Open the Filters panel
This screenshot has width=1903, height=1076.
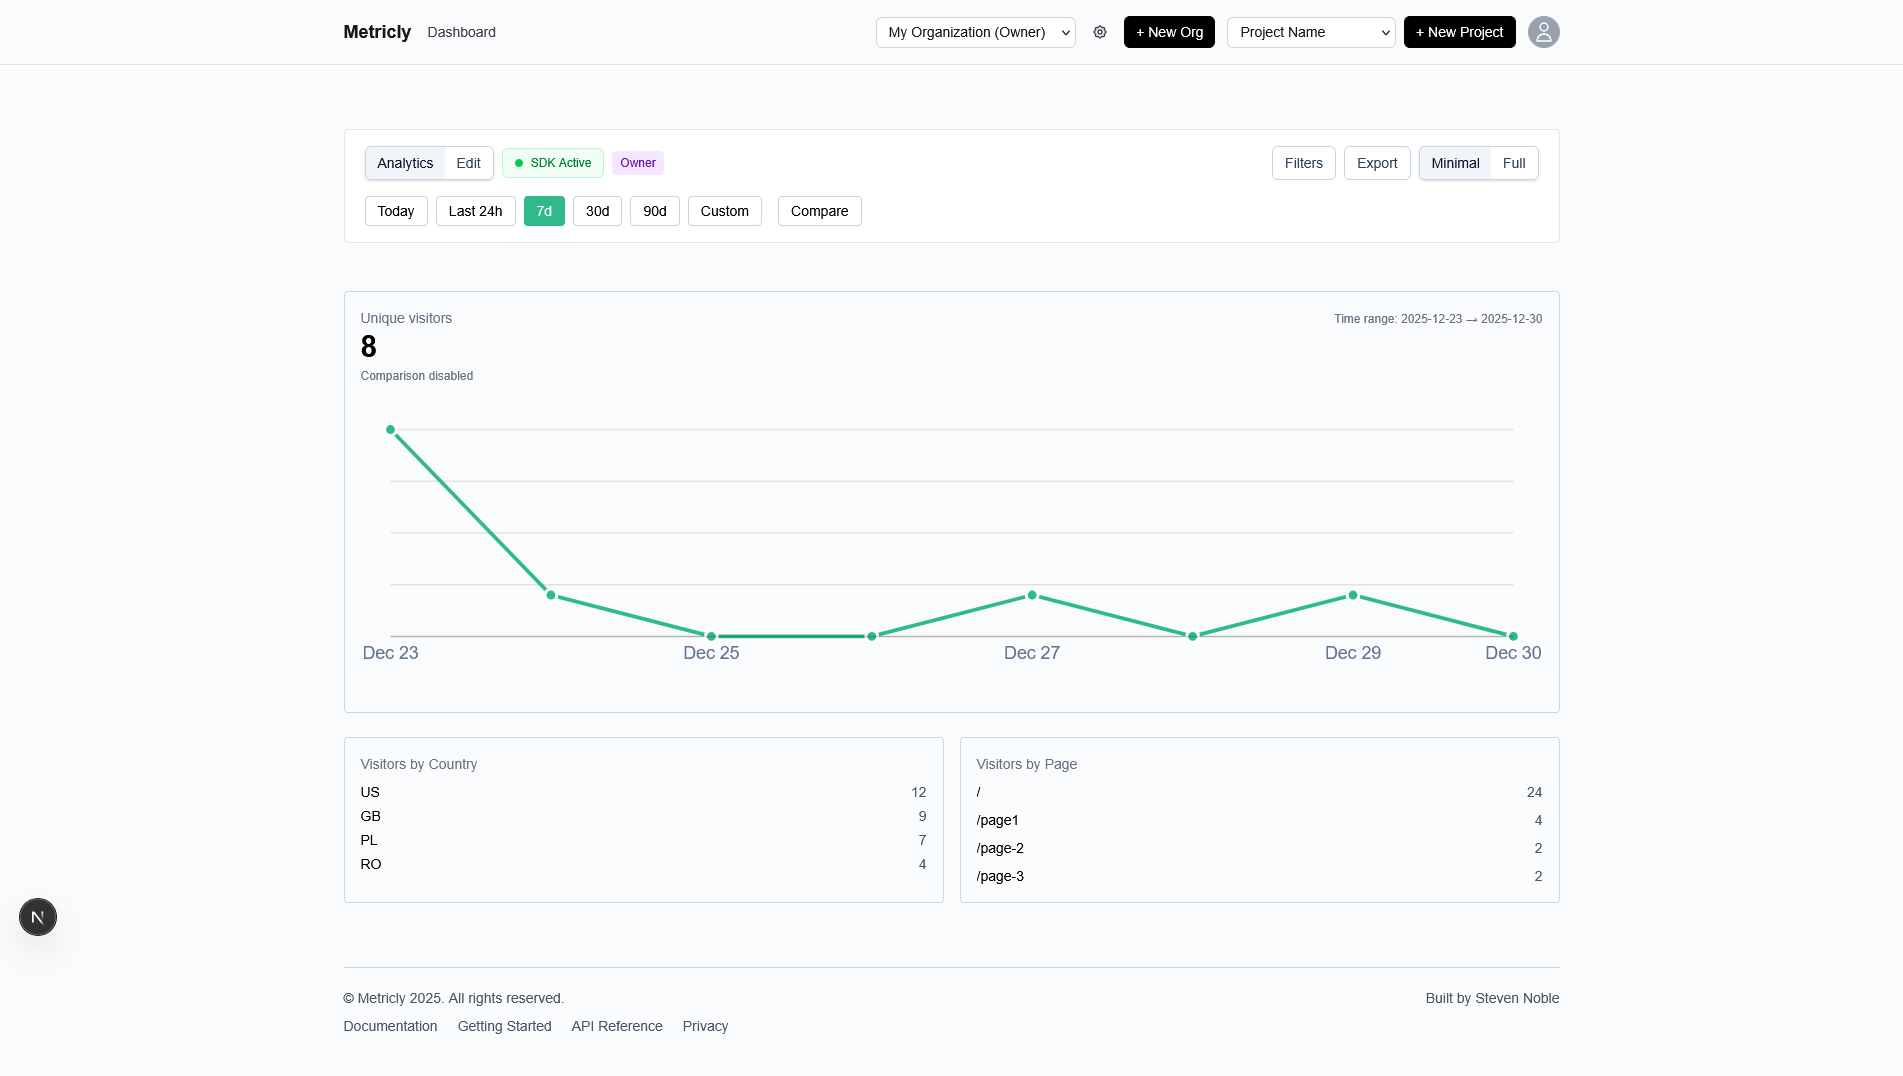pyautogui.click(x=1303, y=163)
